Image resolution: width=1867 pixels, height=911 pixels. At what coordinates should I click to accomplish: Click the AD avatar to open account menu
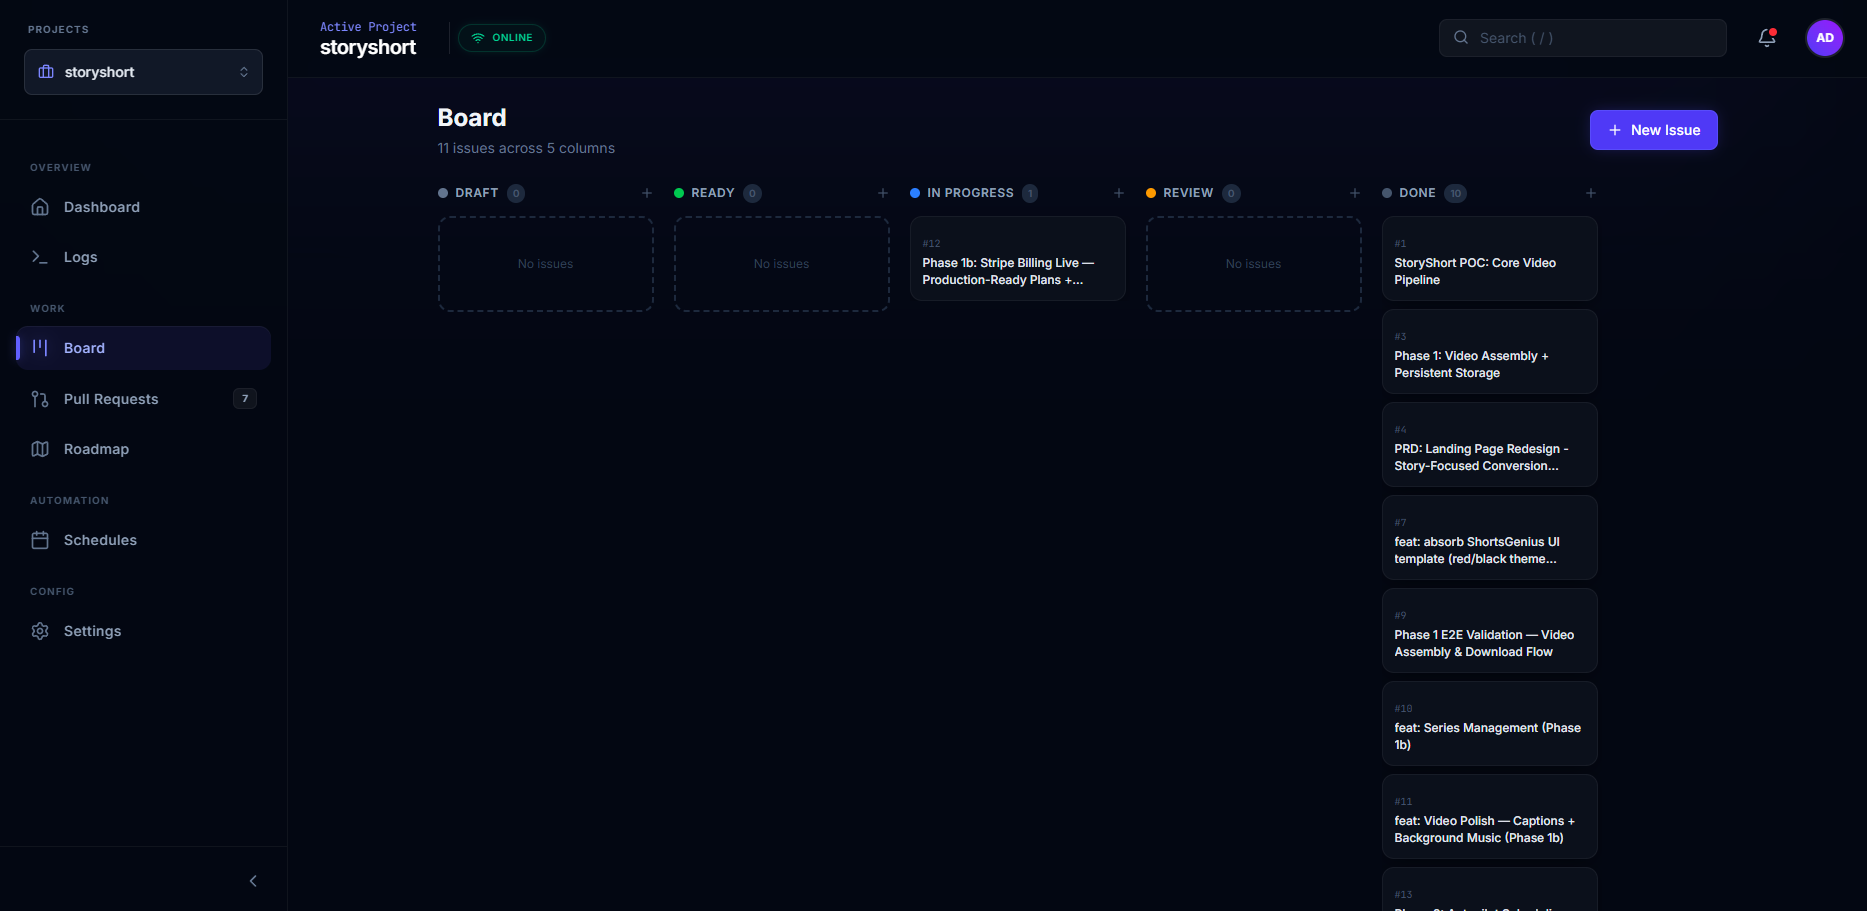click(x=1824, y=37)
